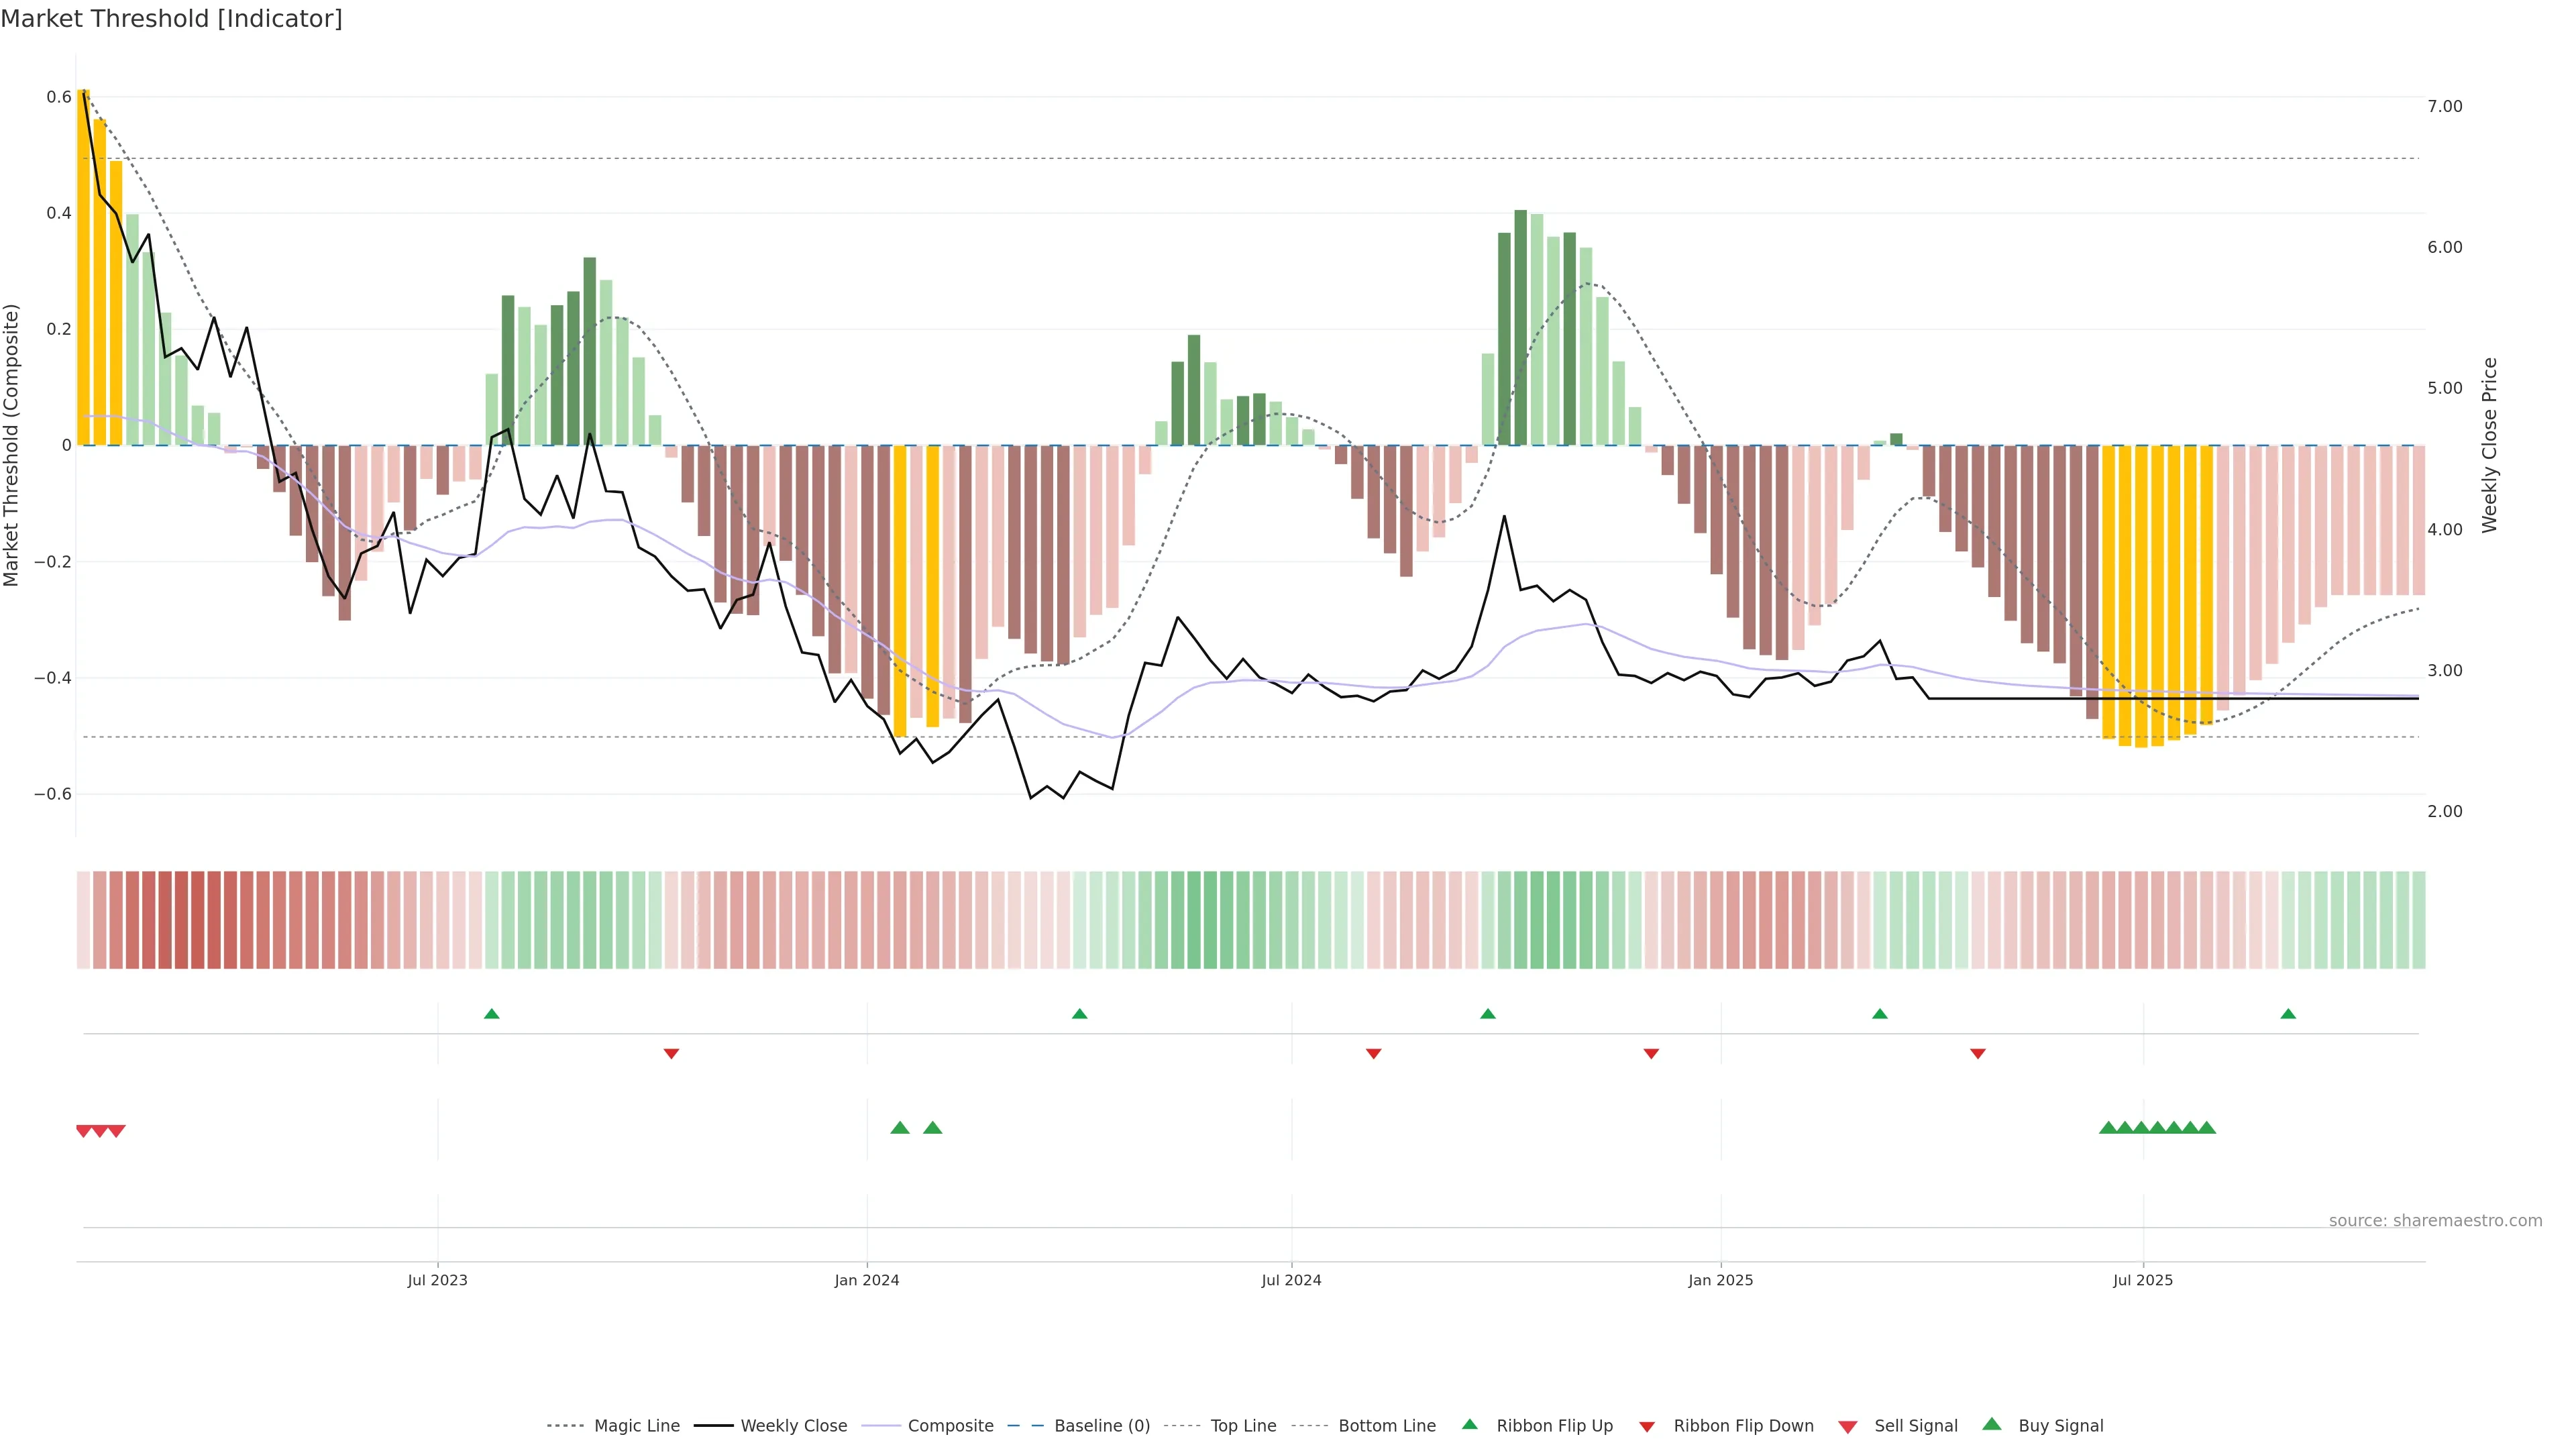Toggle the Composite legend entry
The image size is (2576, 1449).
[x=950, y=1426]
